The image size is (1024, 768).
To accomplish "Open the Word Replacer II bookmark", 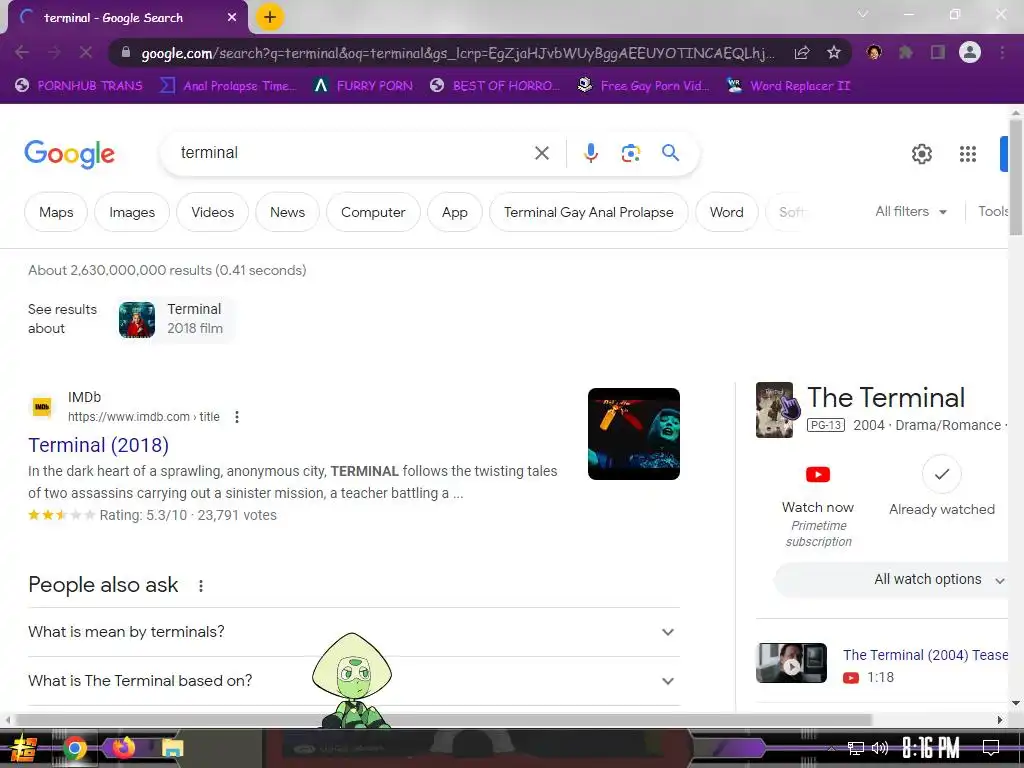I will (x=789, y=86).
